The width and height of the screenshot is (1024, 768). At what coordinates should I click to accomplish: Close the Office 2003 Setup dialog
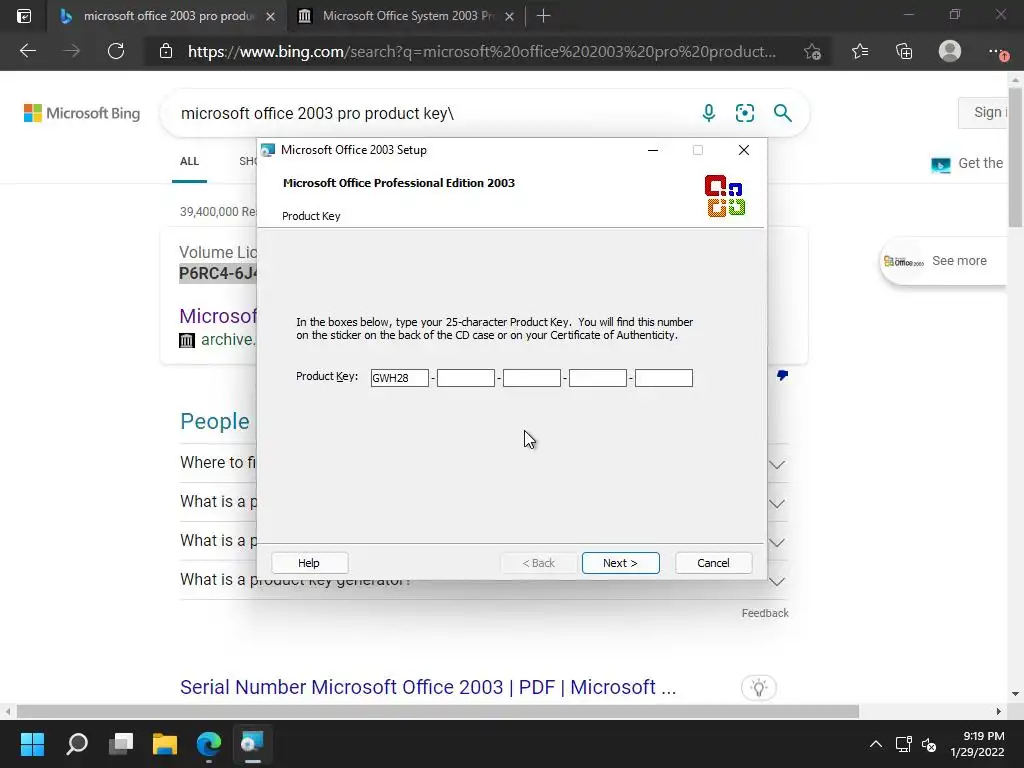click(743, 150)
